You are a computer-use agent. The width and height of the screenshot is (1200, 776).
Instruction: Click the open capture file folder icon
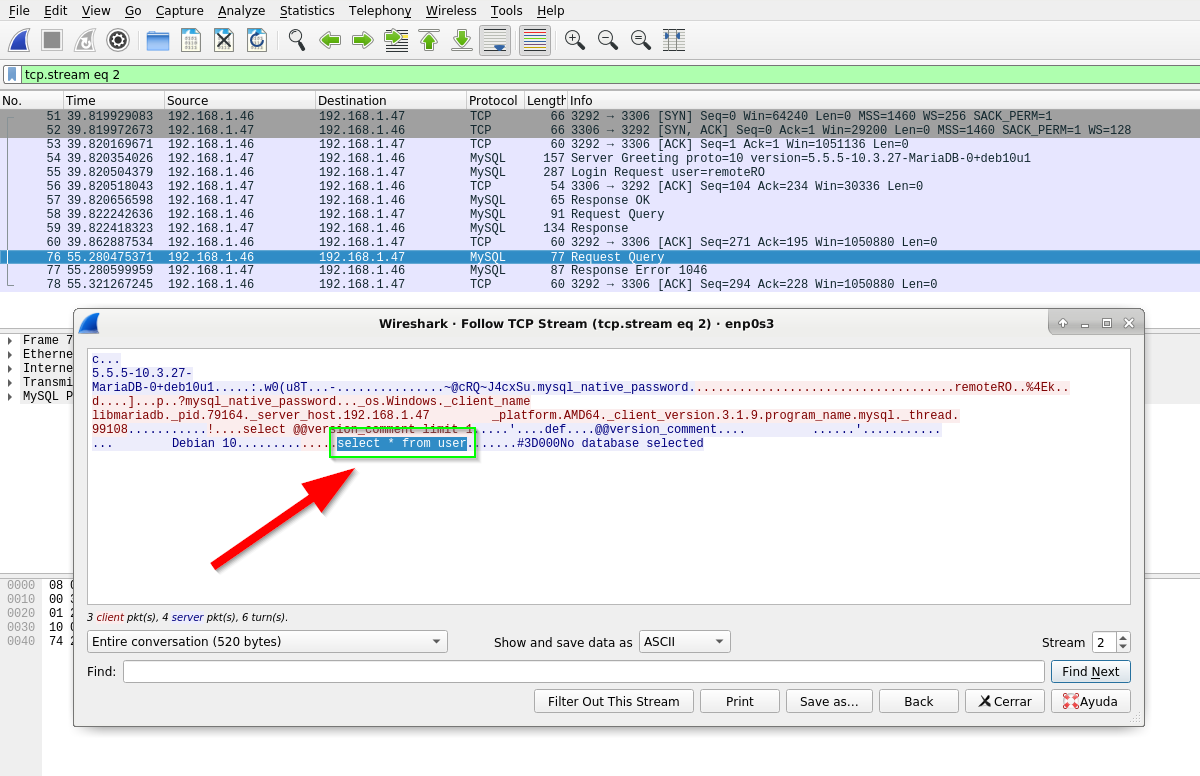point(158,40)
